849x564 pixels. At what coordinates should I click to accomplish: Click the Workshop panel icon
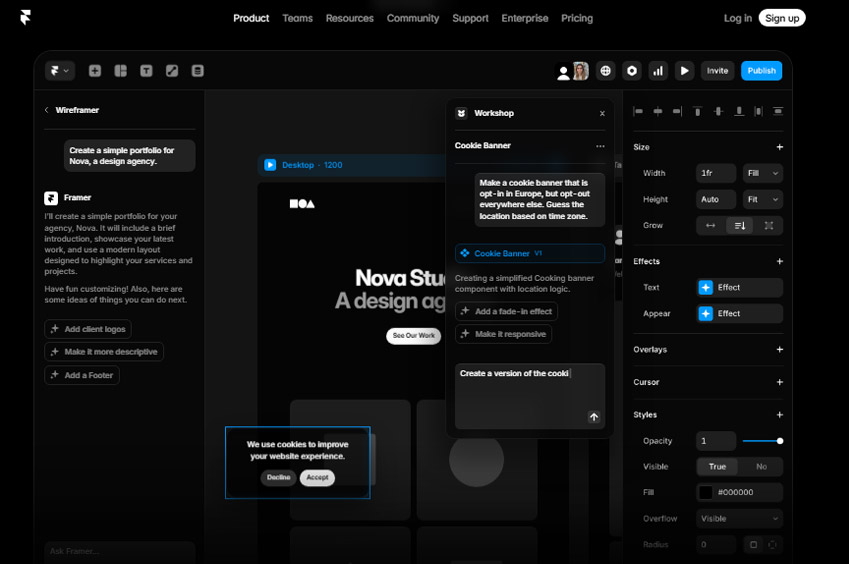[x=461, y=113]
